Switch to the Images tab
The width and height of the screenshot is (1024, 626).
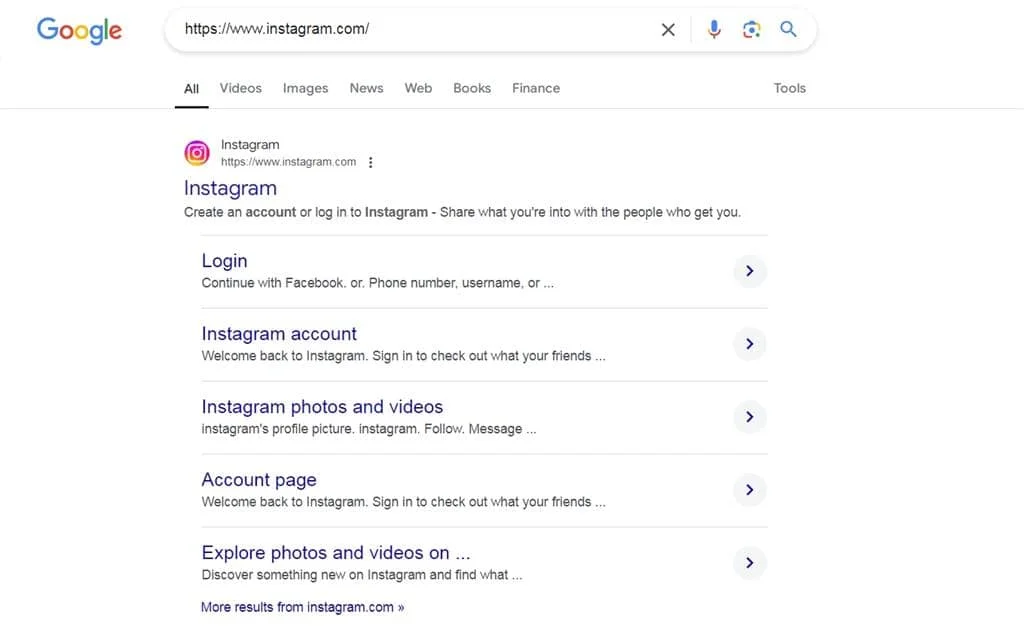click(305, 88)
